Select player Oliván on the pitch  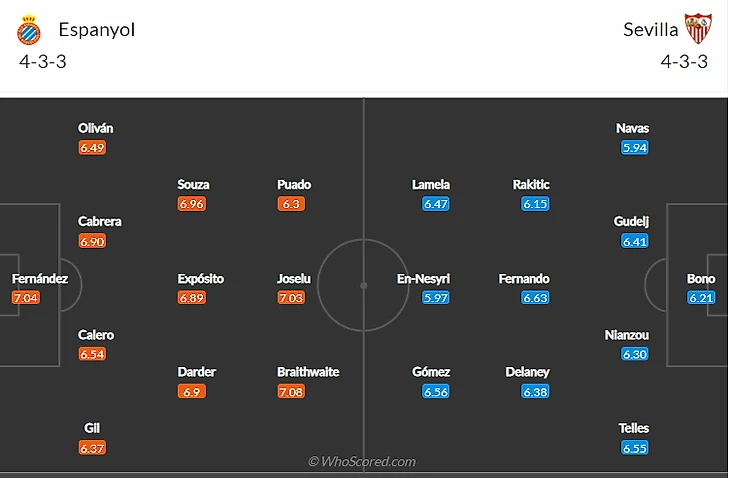coord(96,129)
